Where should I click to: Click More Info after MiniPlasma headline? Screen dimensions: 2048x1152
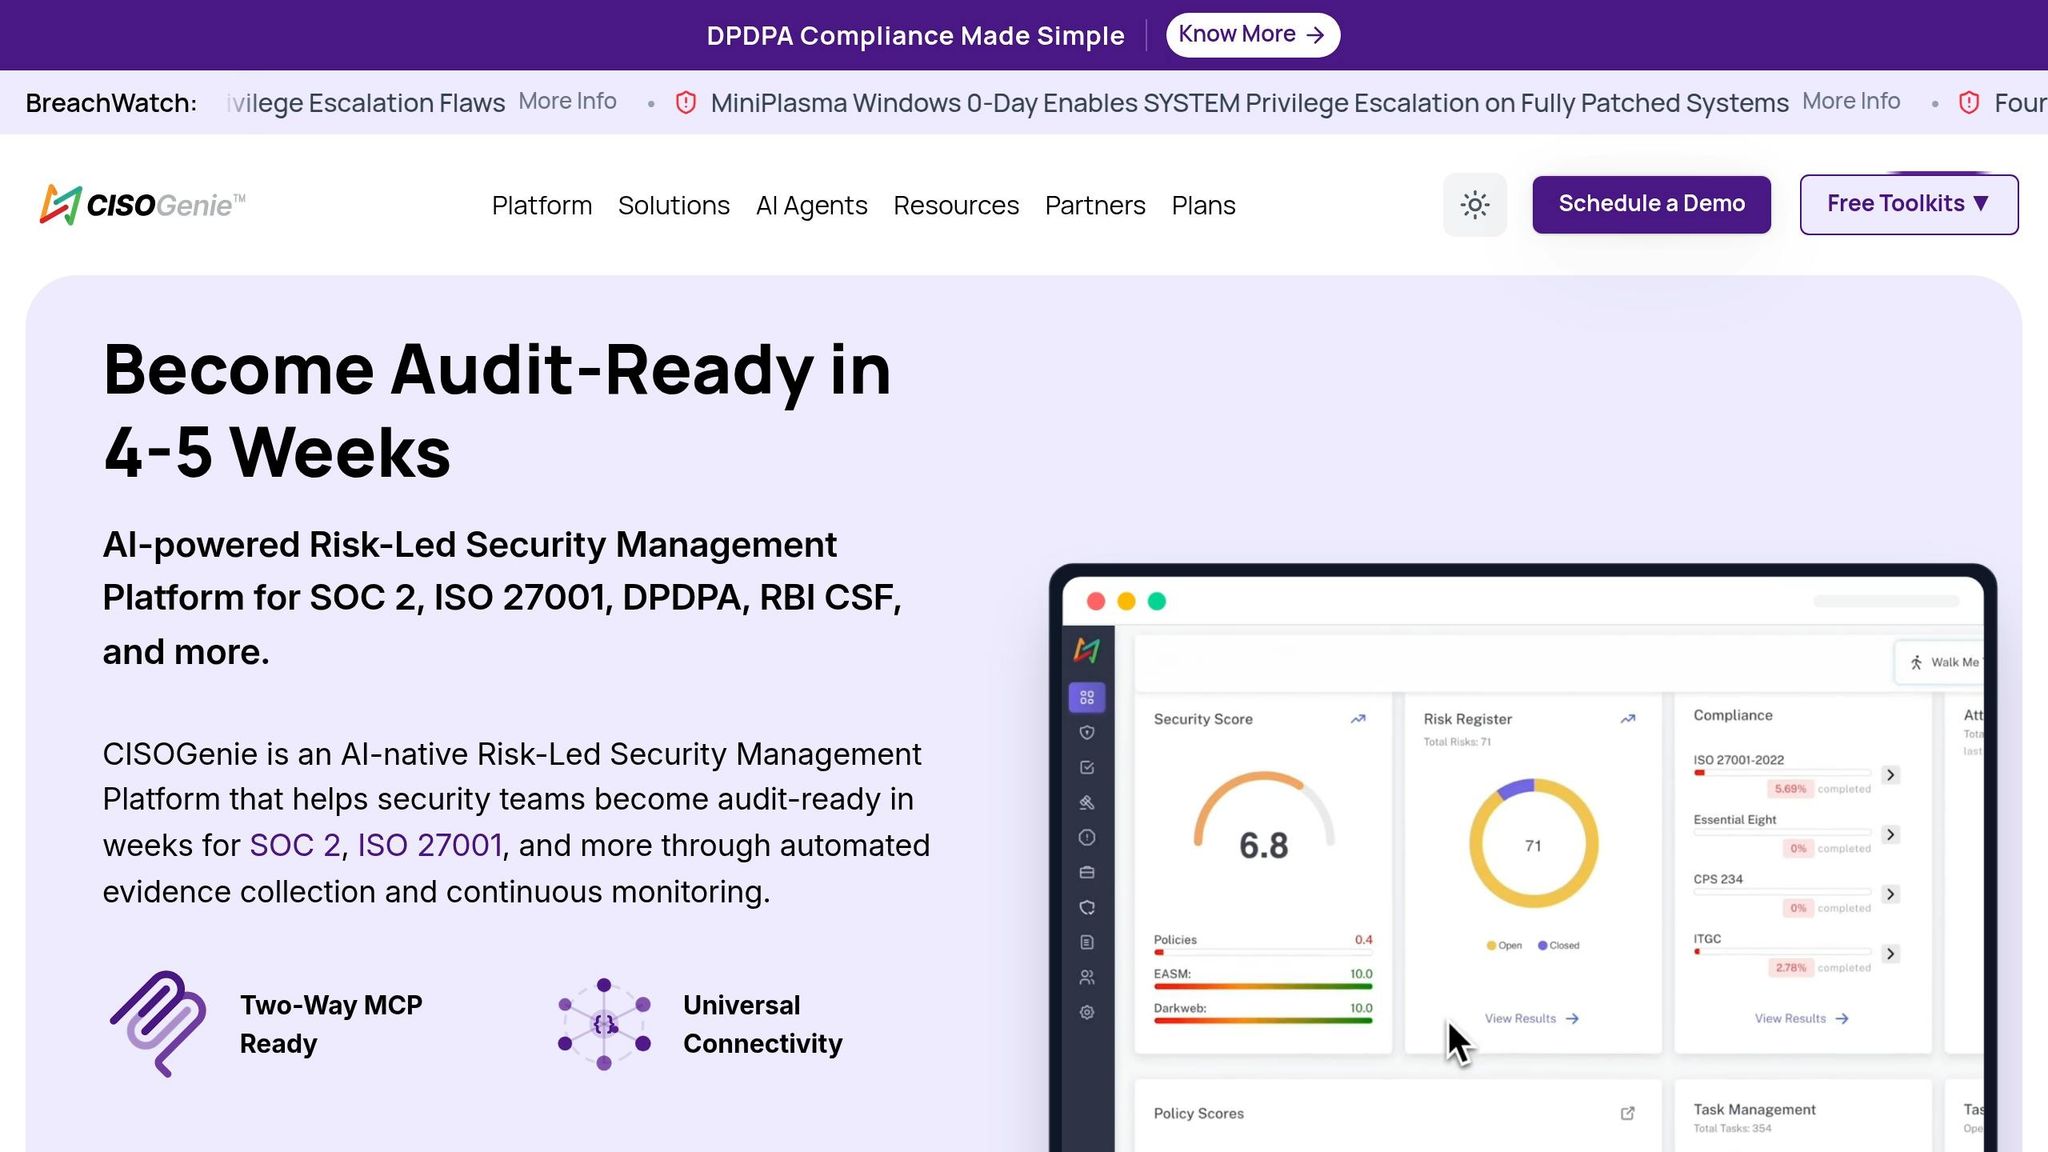(x=1851, y=101)
